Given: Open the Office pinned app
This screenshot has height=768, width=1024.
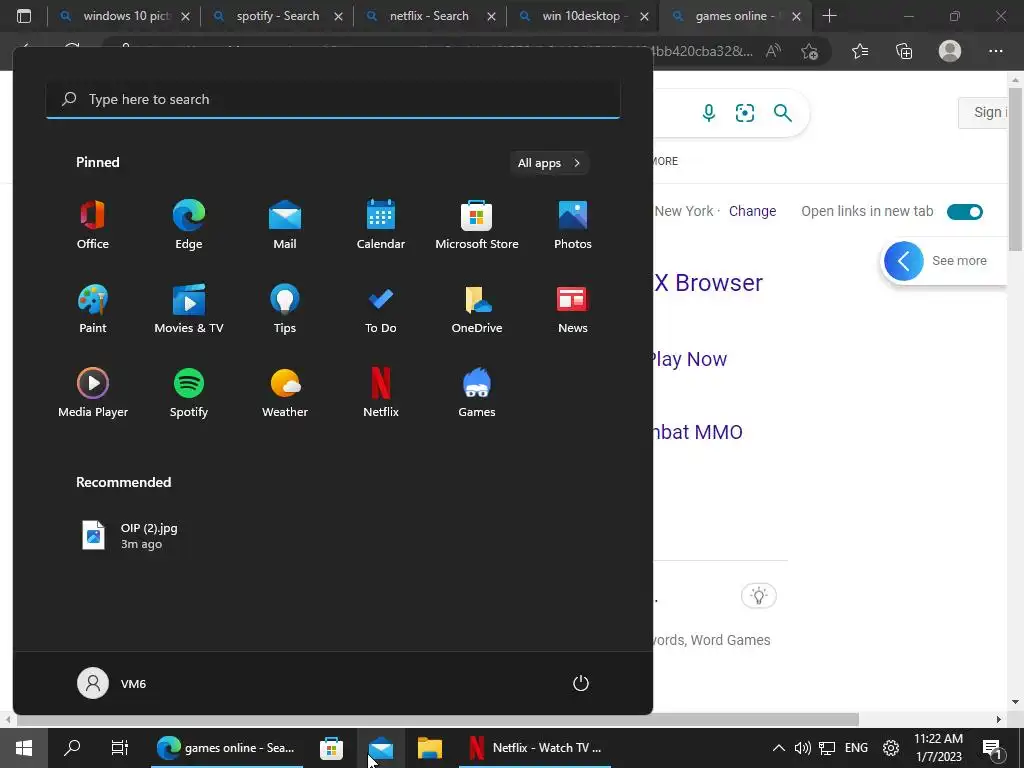Looking at the screenshot, I should point(93,225).
